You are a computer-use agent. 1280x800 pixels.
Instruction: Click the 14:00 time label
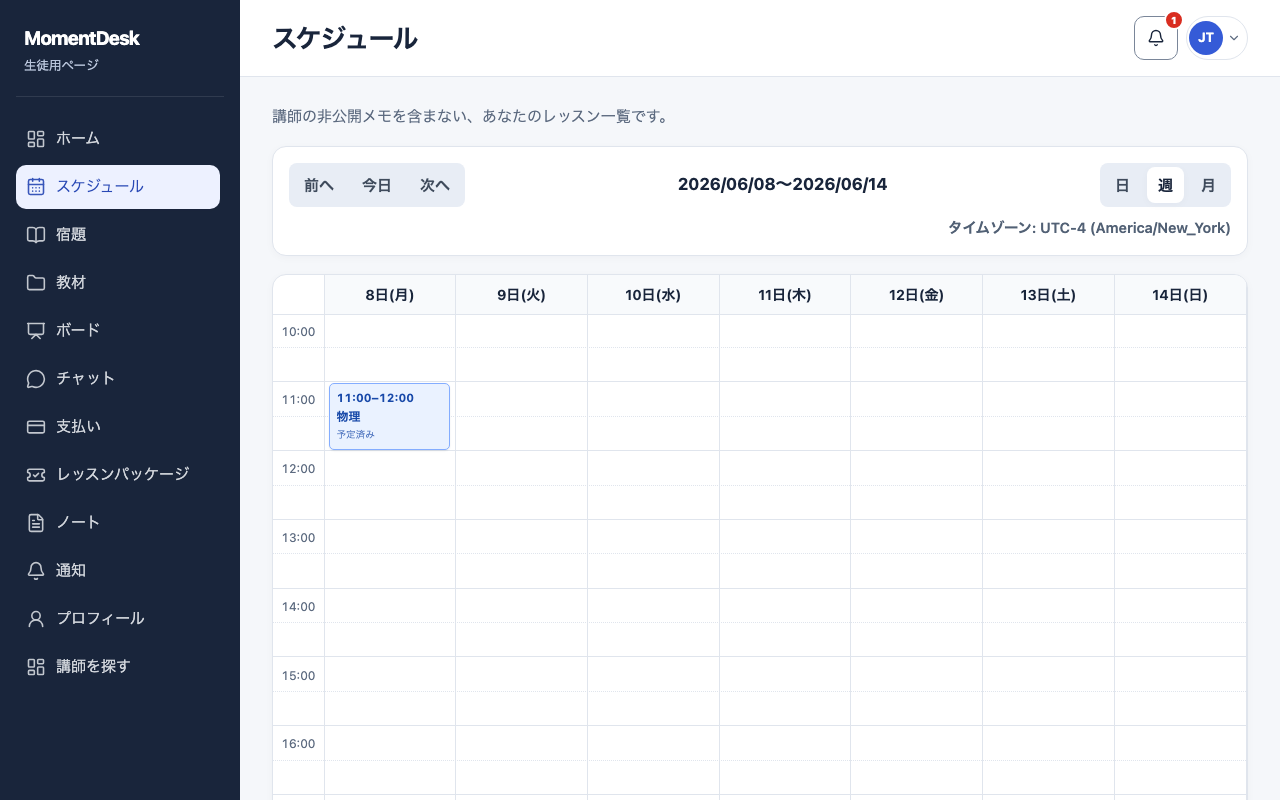[298, 607]
